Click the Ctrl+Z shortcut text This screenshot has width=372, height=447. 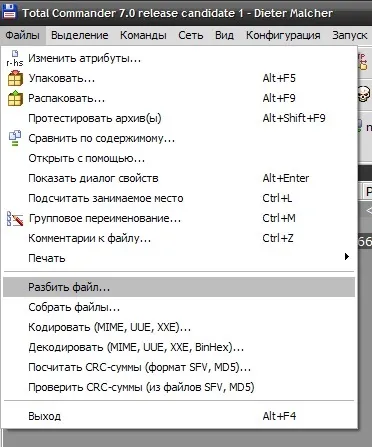pyautogui.click(x=278, y=238)
